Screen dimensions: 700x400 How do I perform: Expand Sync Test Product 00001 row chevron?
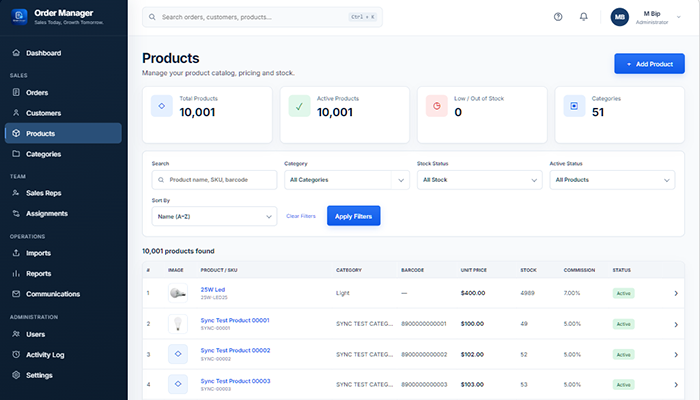pos(676,325)
